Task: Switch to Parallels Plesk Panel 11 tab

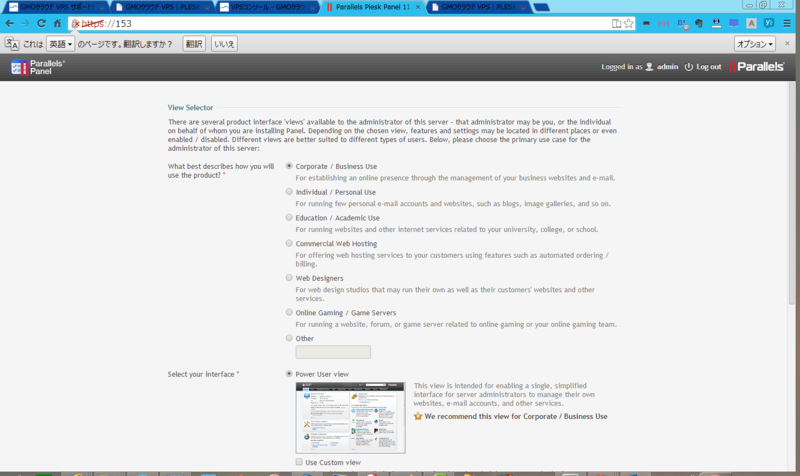Action: [x=372, y=7]
